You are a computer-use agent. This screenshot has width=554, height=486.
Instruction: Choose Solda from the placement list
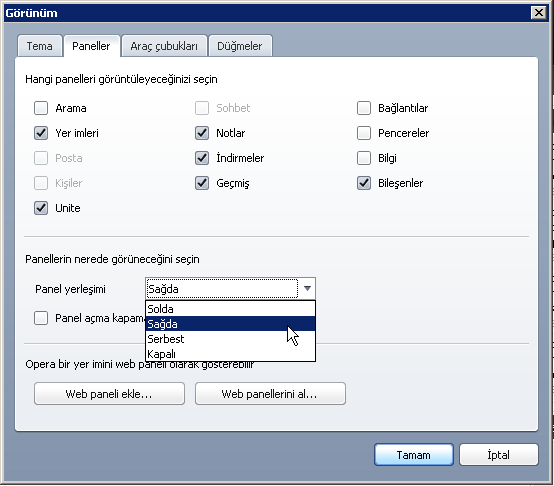(230, 309)
